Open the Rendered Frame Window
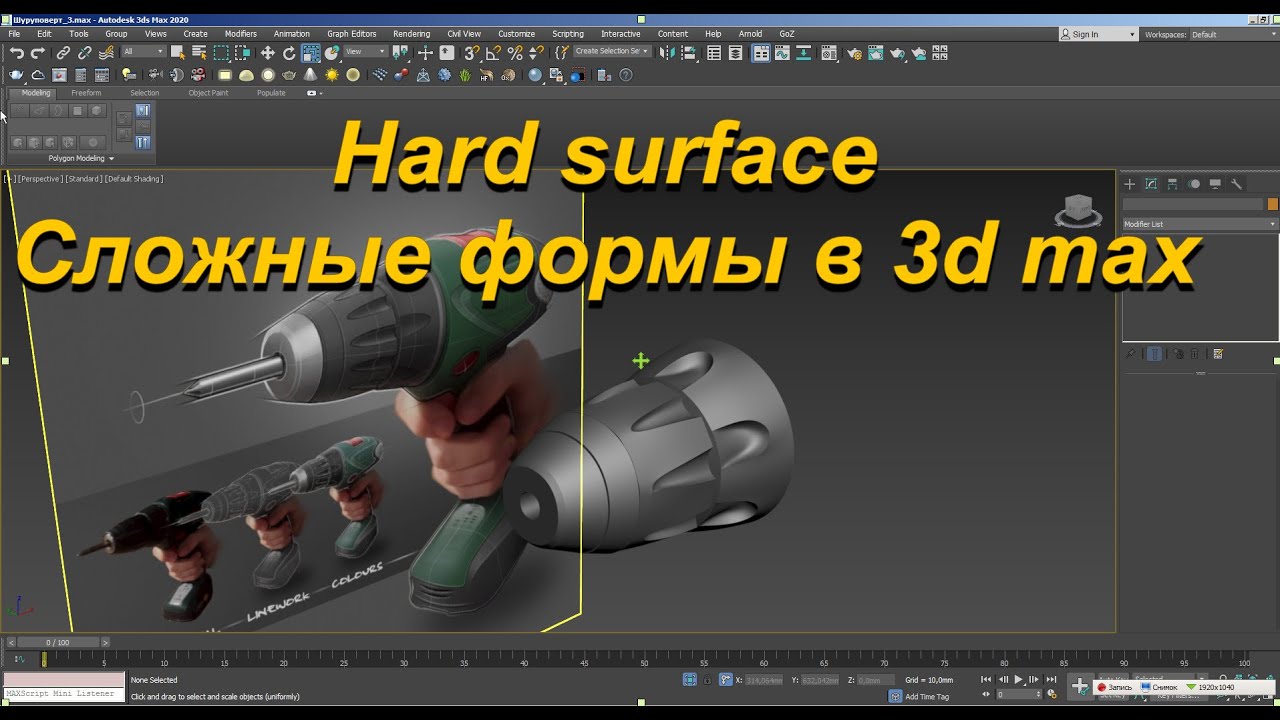The image size is (1280, 720). coord(875,53)
